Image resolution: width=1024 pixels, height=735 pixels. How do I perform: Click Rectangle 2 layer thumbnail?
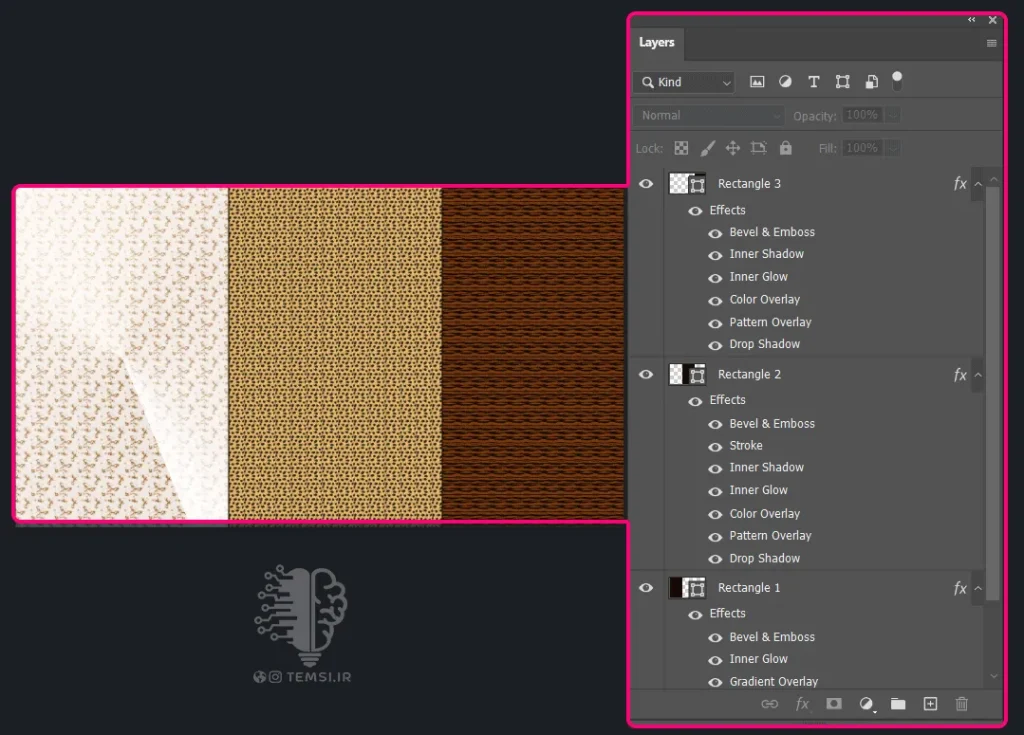pos(687,374)
